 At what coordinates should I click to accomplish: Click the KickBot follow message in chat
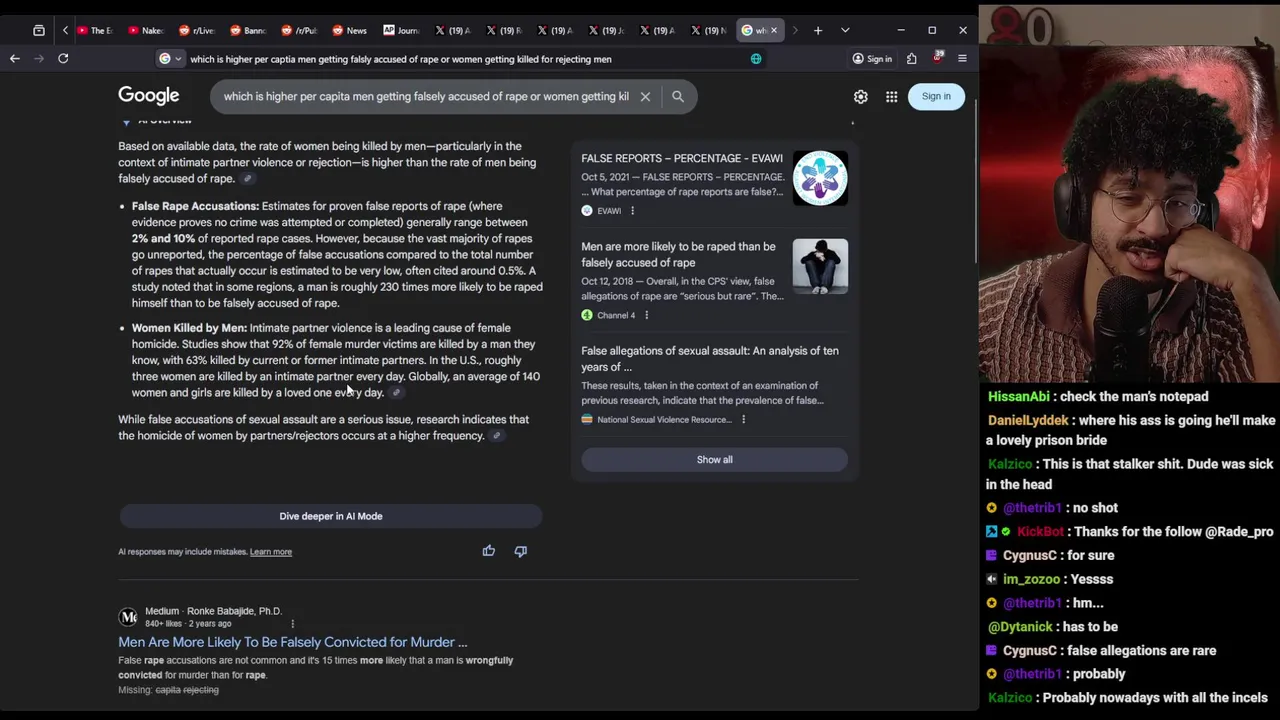(1130, 532)
